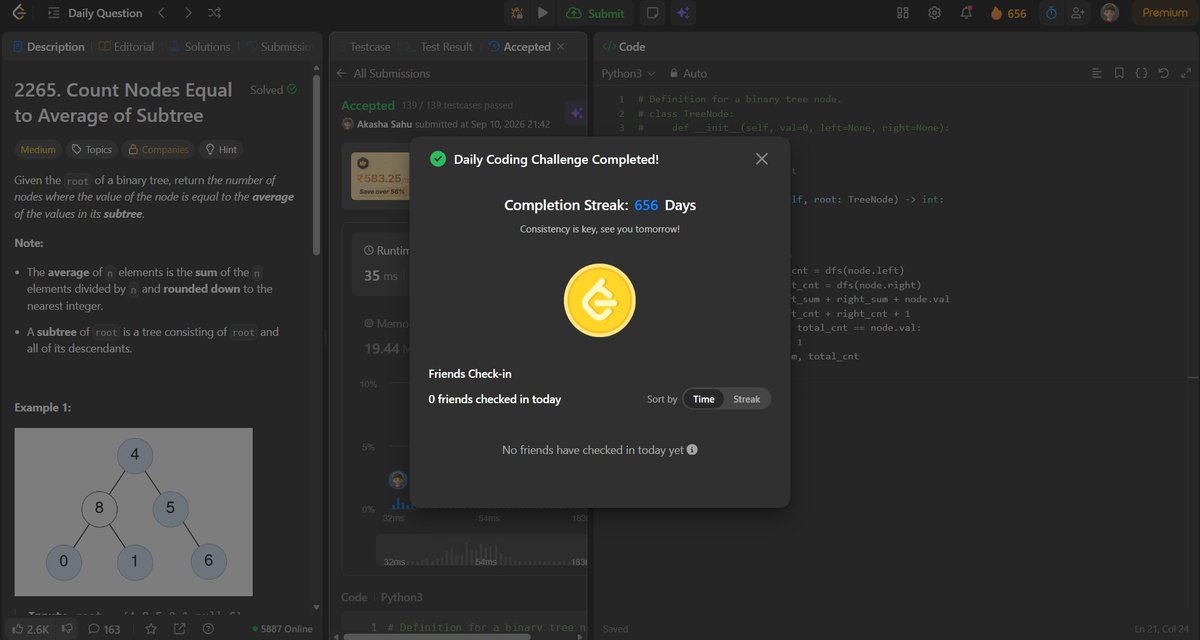Click the Solved status label
The width and height of the screenshot is (1200, 640).
click(x=273, y=90)
